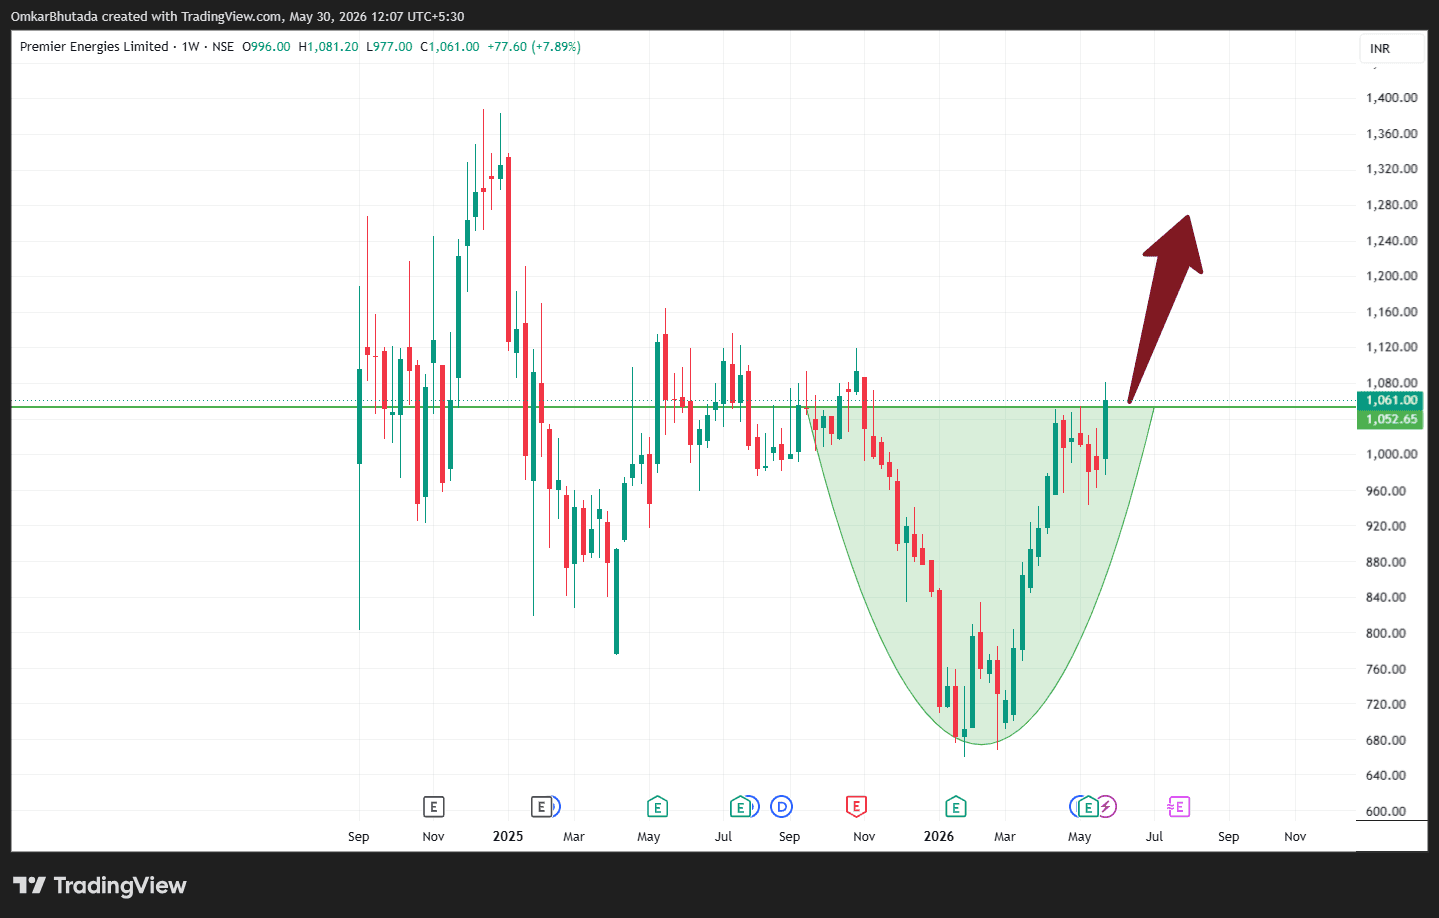Select the 1W interval label
The height and width of the screenshot is (918, 1439).
tap(190, 47)
